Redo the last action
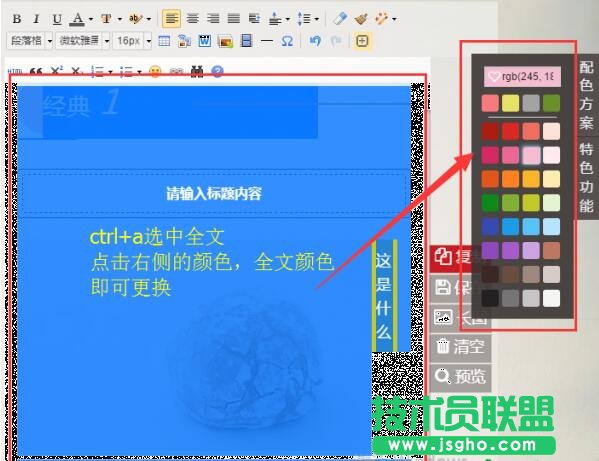Image resolution: width=599 pixels, height=461 pixels. 336,41
